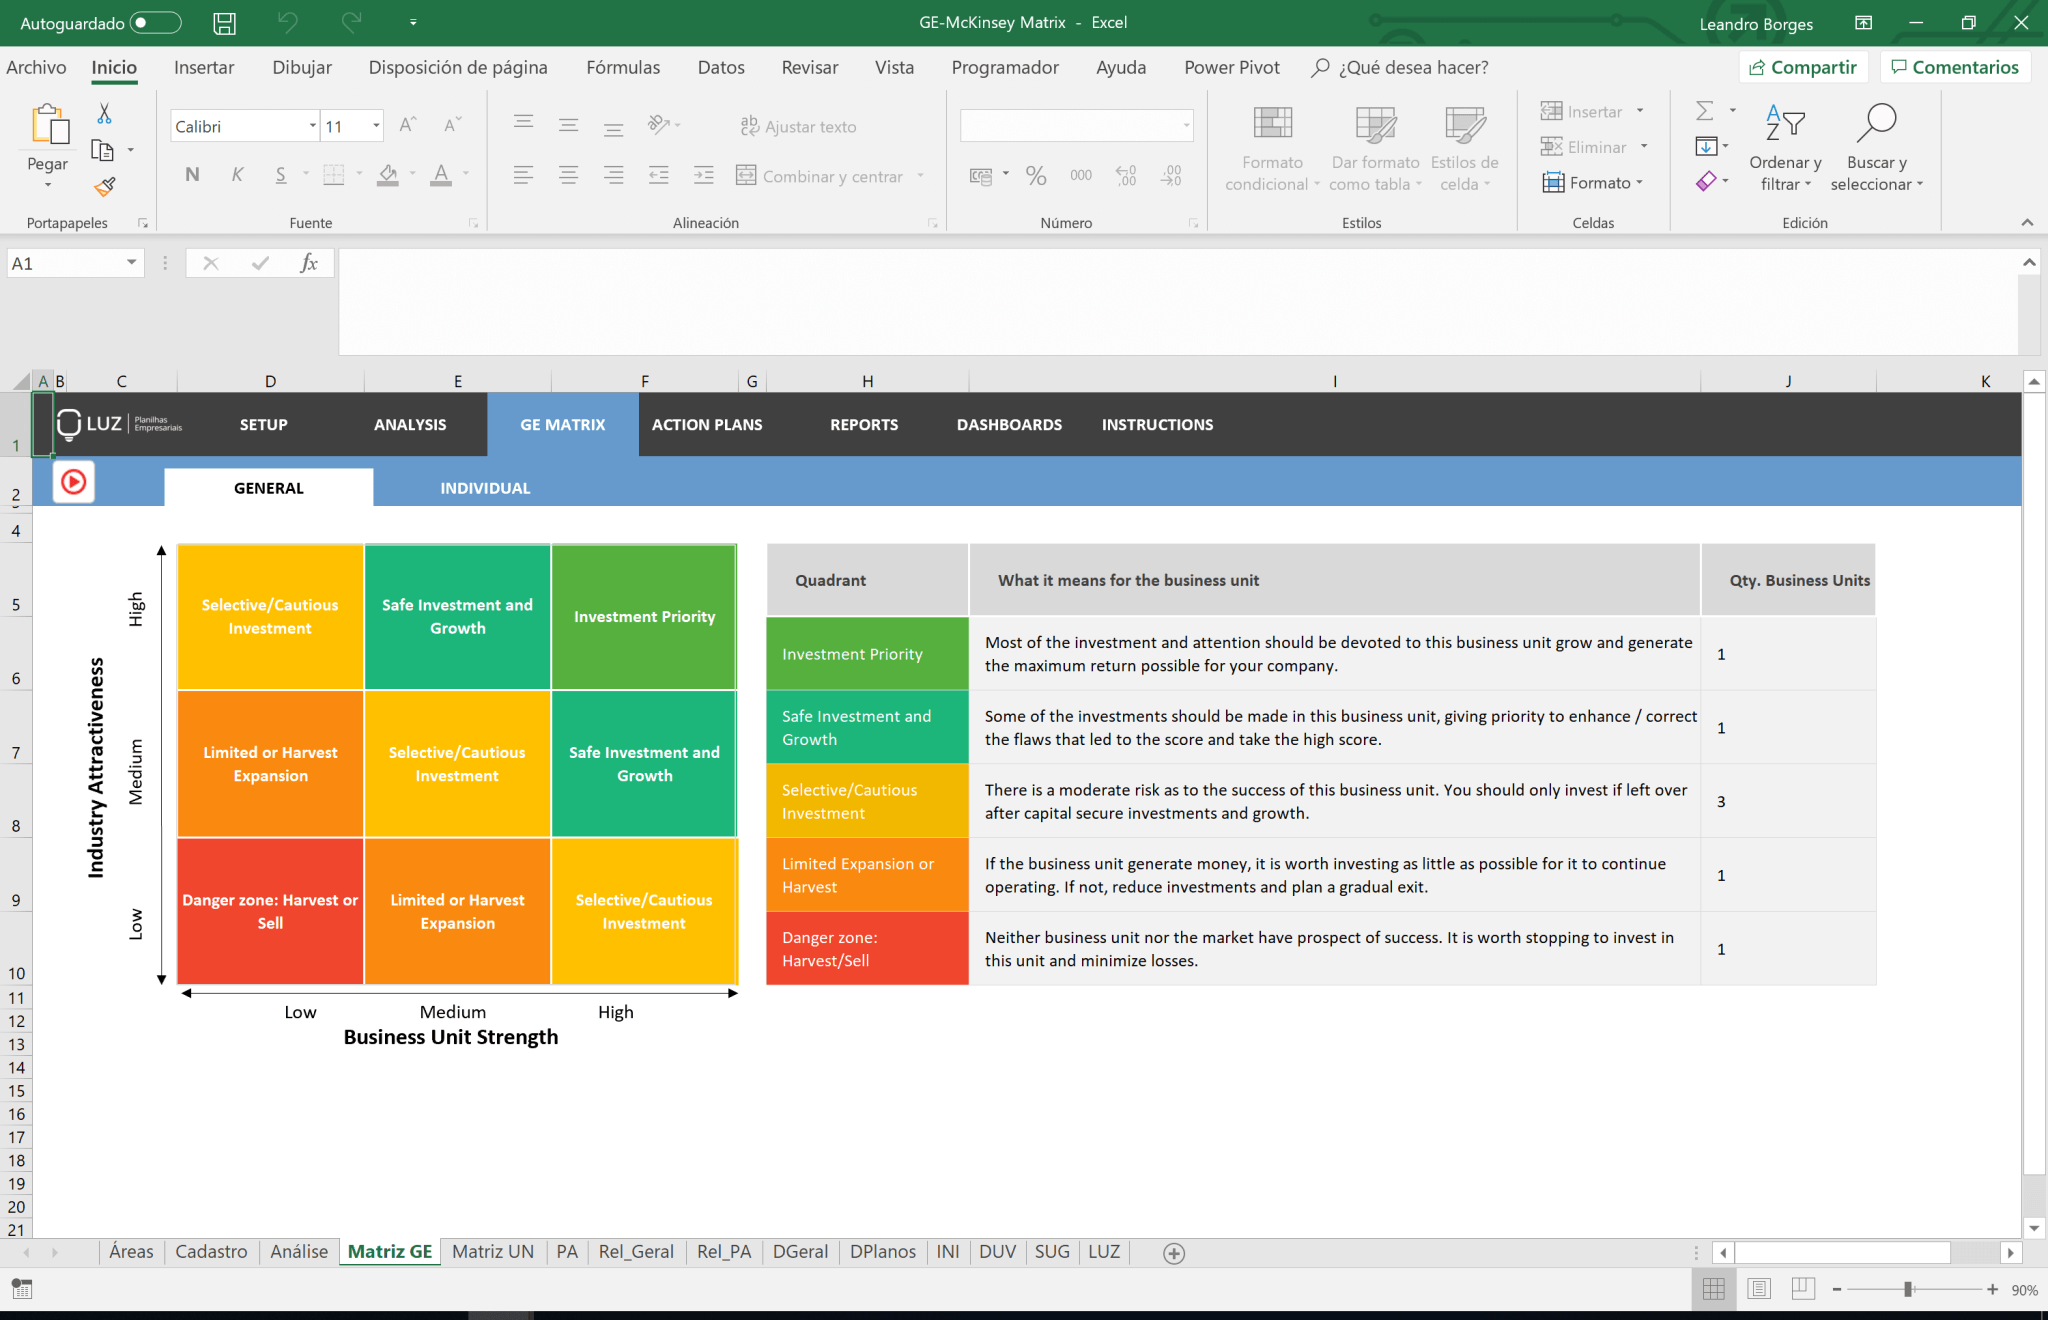Click the Autosuma (Σ) icon
Image resolution: width=2048 pixels, height=1320 pixels.
[x=1705, y=110]
